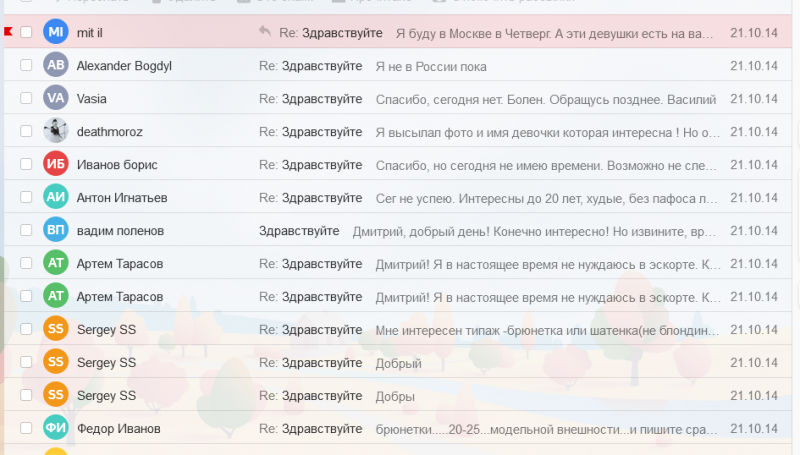Click sender name 'Иванов борис'
The width and height of the screenshot is (800, 455).
pos(117,165)
